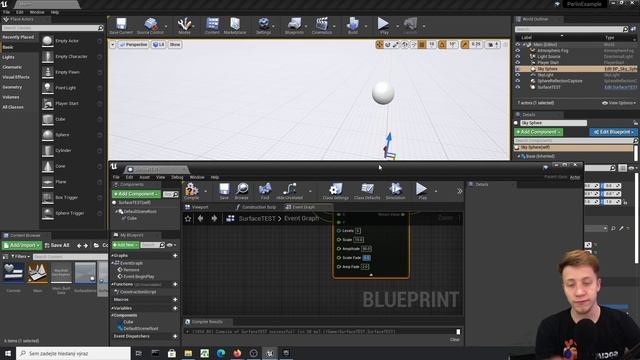The image size is (640, 360).
Task: Collapse Variables section in My Blueprint
Action: tap(112, 308)
